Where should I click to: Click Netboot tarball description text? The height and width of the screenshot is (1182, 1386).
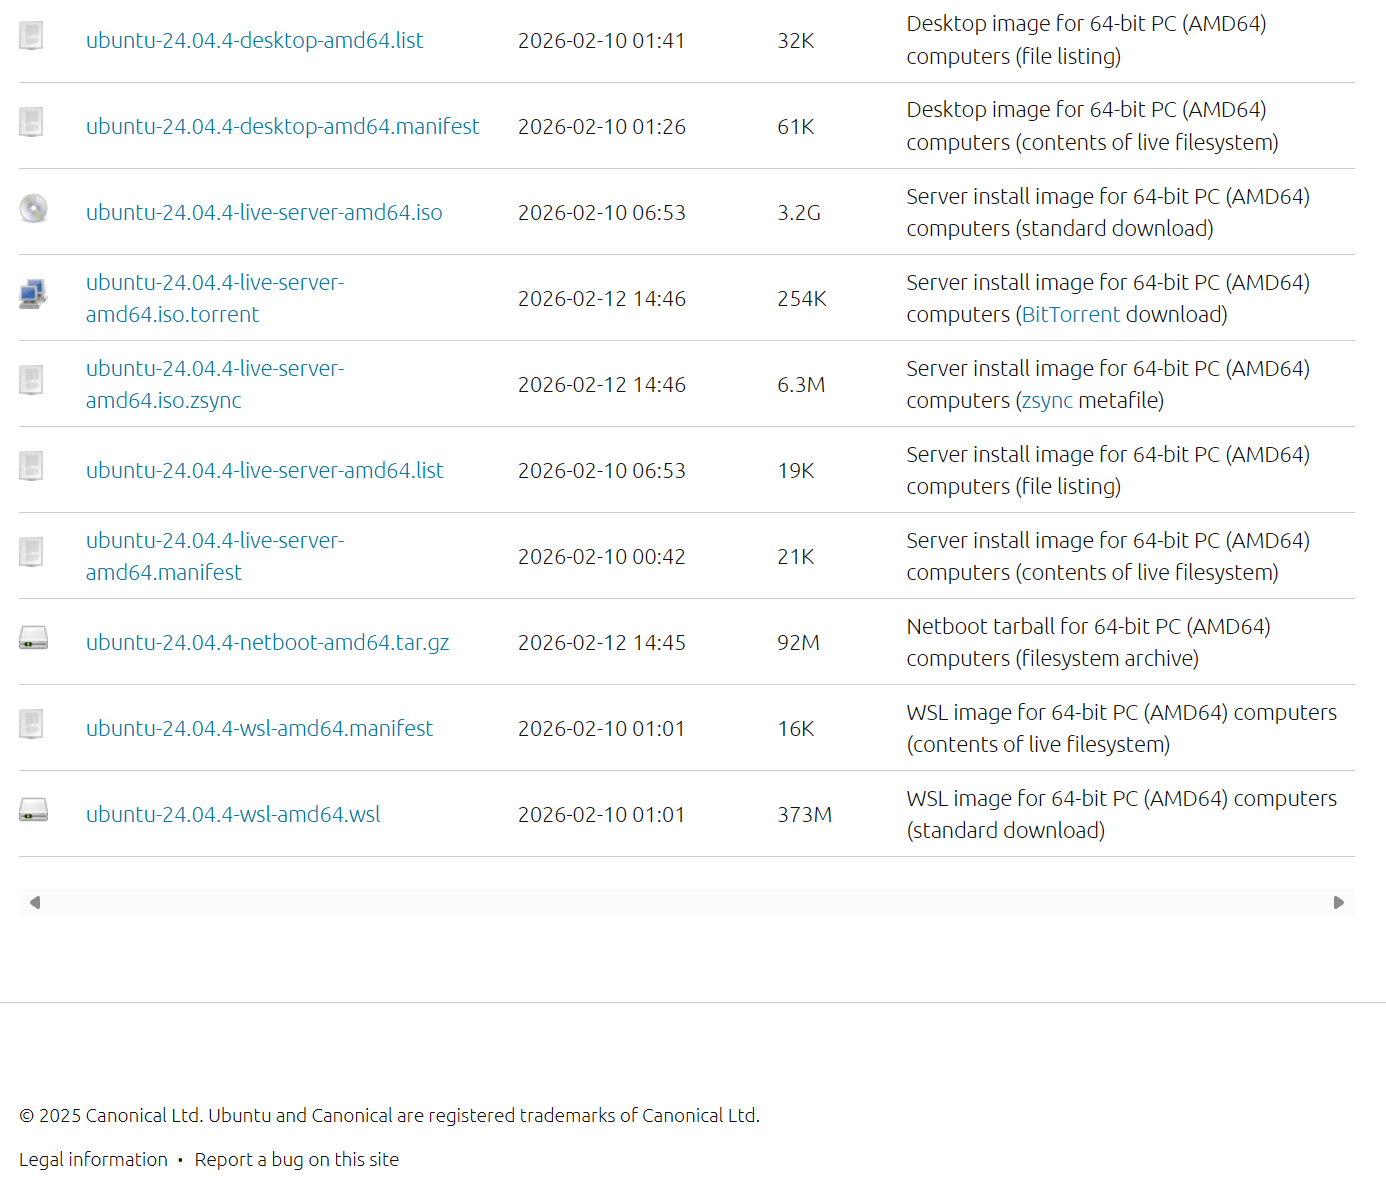[x=1088, y=642]
